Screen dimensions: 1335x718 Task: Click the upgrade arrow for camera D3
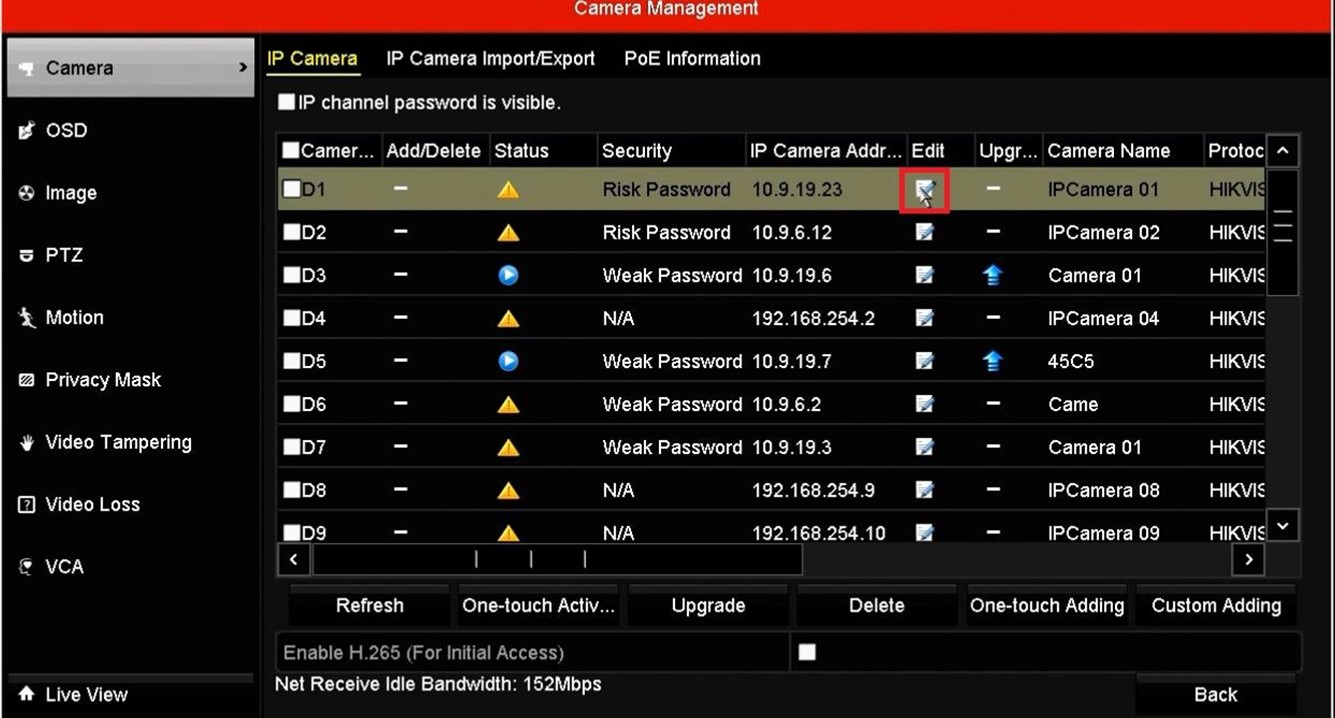tap(992, 276)
